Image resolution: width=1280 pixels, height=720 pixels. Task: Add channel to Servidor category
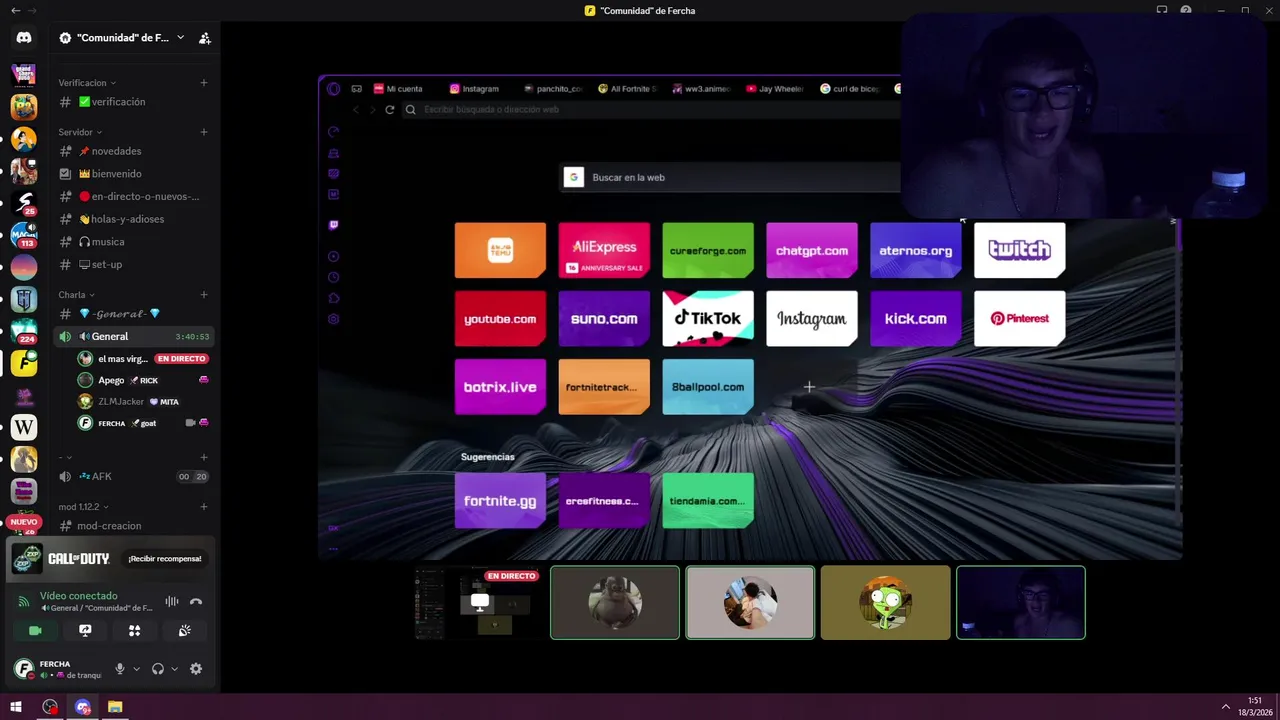(204, 132)
